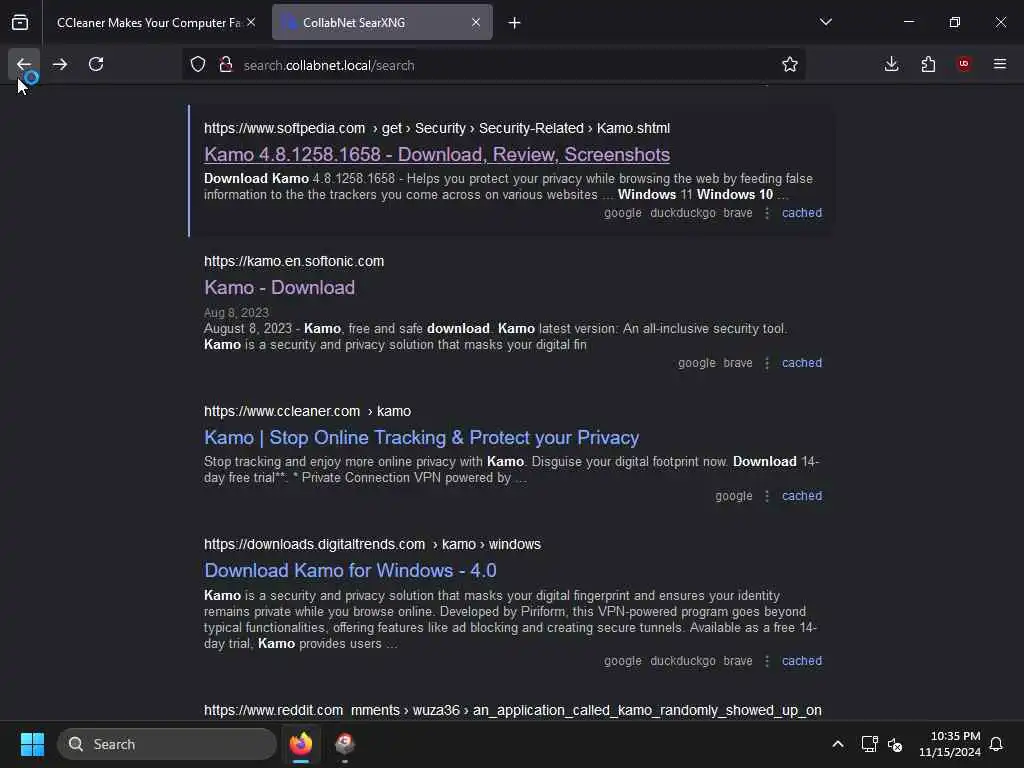Open the downloads panel
1024x768 pixels.
click(x=891, y=64)
